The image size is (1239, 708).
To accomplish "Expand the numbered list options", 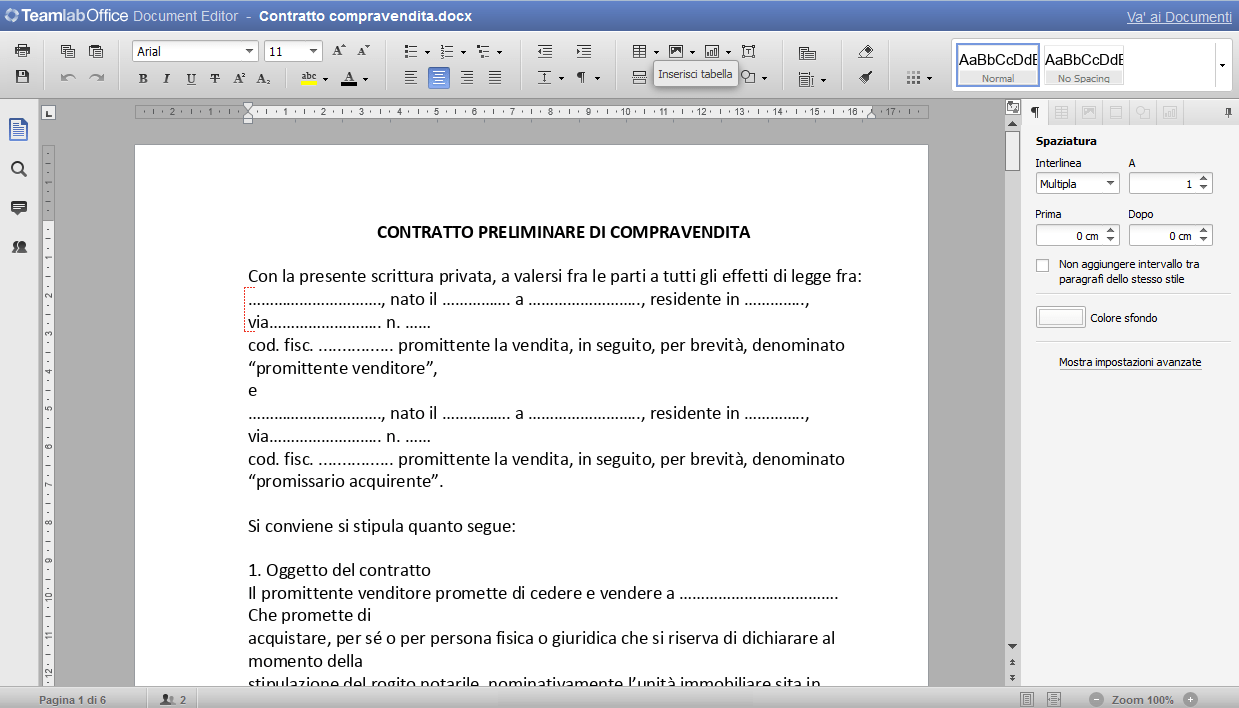I will click(x=463, y=52).
